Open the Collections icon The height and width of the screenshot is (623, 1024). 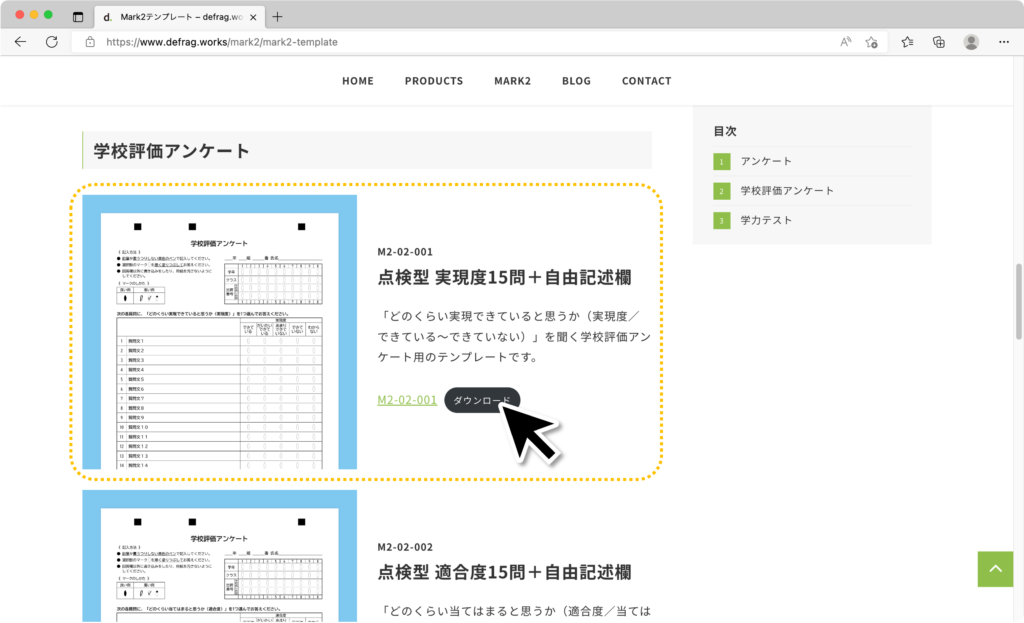(x=938, y=42)
